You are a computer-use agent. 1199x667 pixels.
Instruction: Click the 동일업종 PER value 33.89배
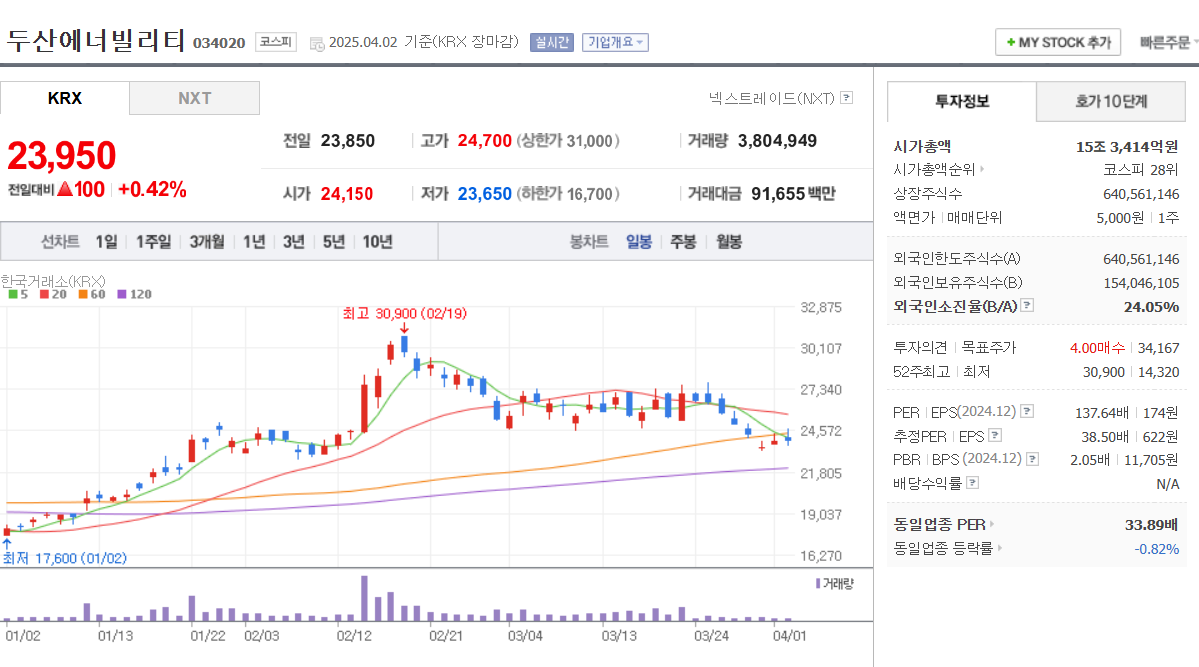1151,524
